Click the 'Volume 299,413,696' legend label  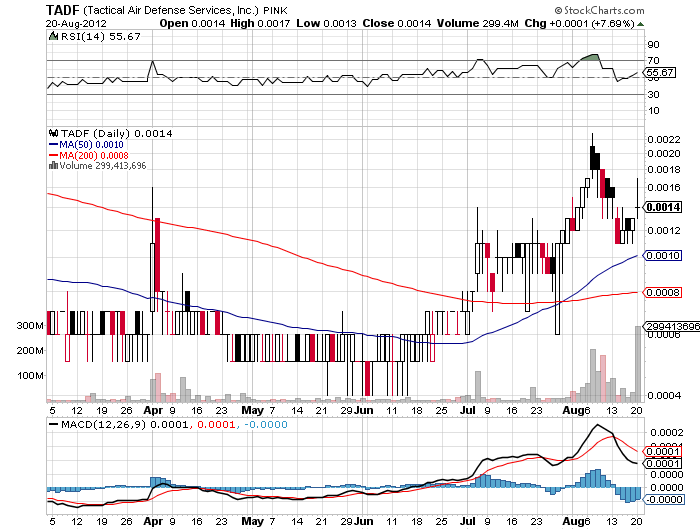point(103,166)
